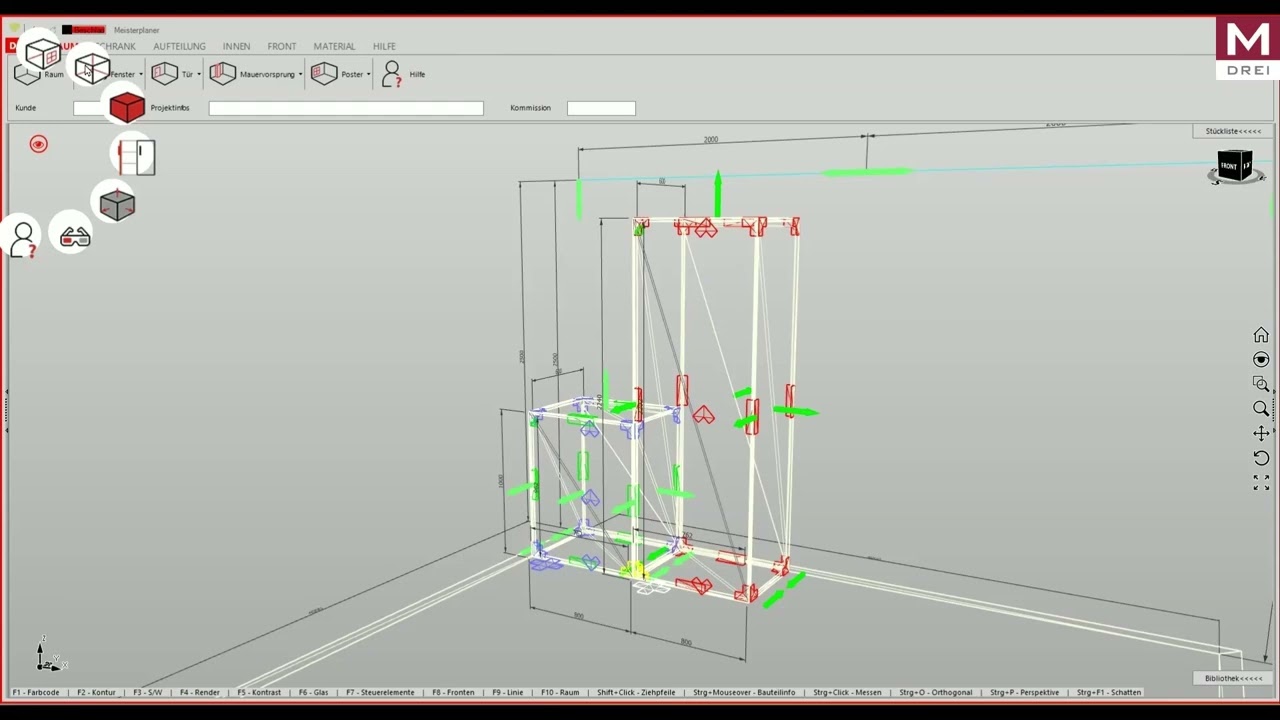
Task: Click the FRONT view cube navigator
Action: point(1235,166)
